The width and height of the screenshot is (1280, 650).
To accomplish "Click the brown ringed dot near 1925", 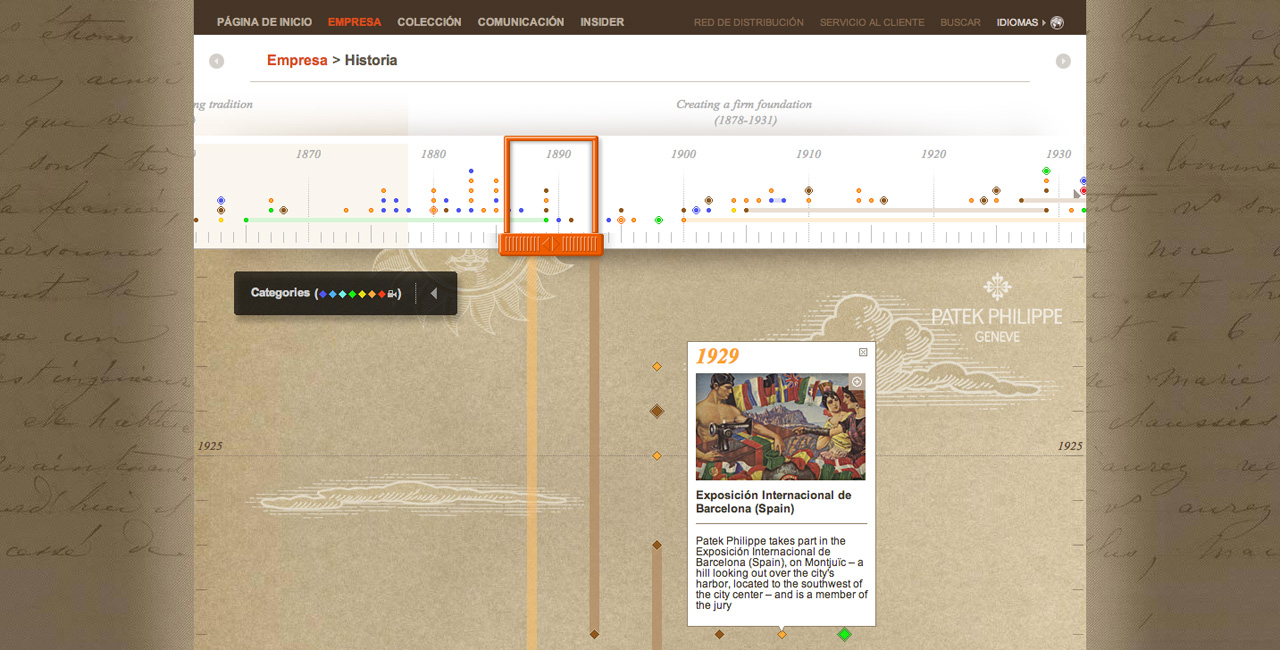I will pos(996,190).
